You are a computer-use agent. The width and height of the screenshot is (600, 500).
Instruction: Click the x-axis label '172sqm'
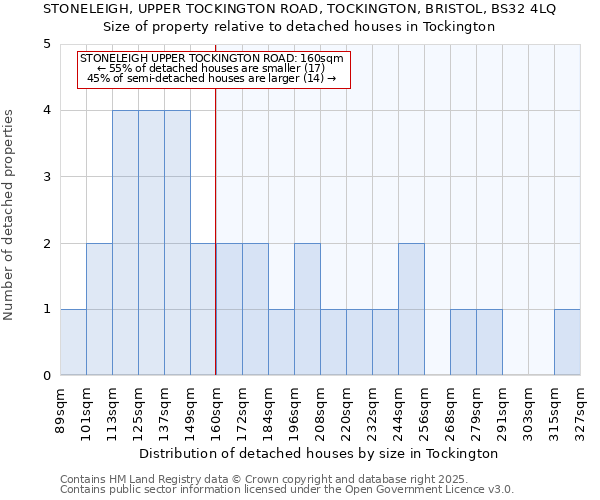tap(242, 414)
